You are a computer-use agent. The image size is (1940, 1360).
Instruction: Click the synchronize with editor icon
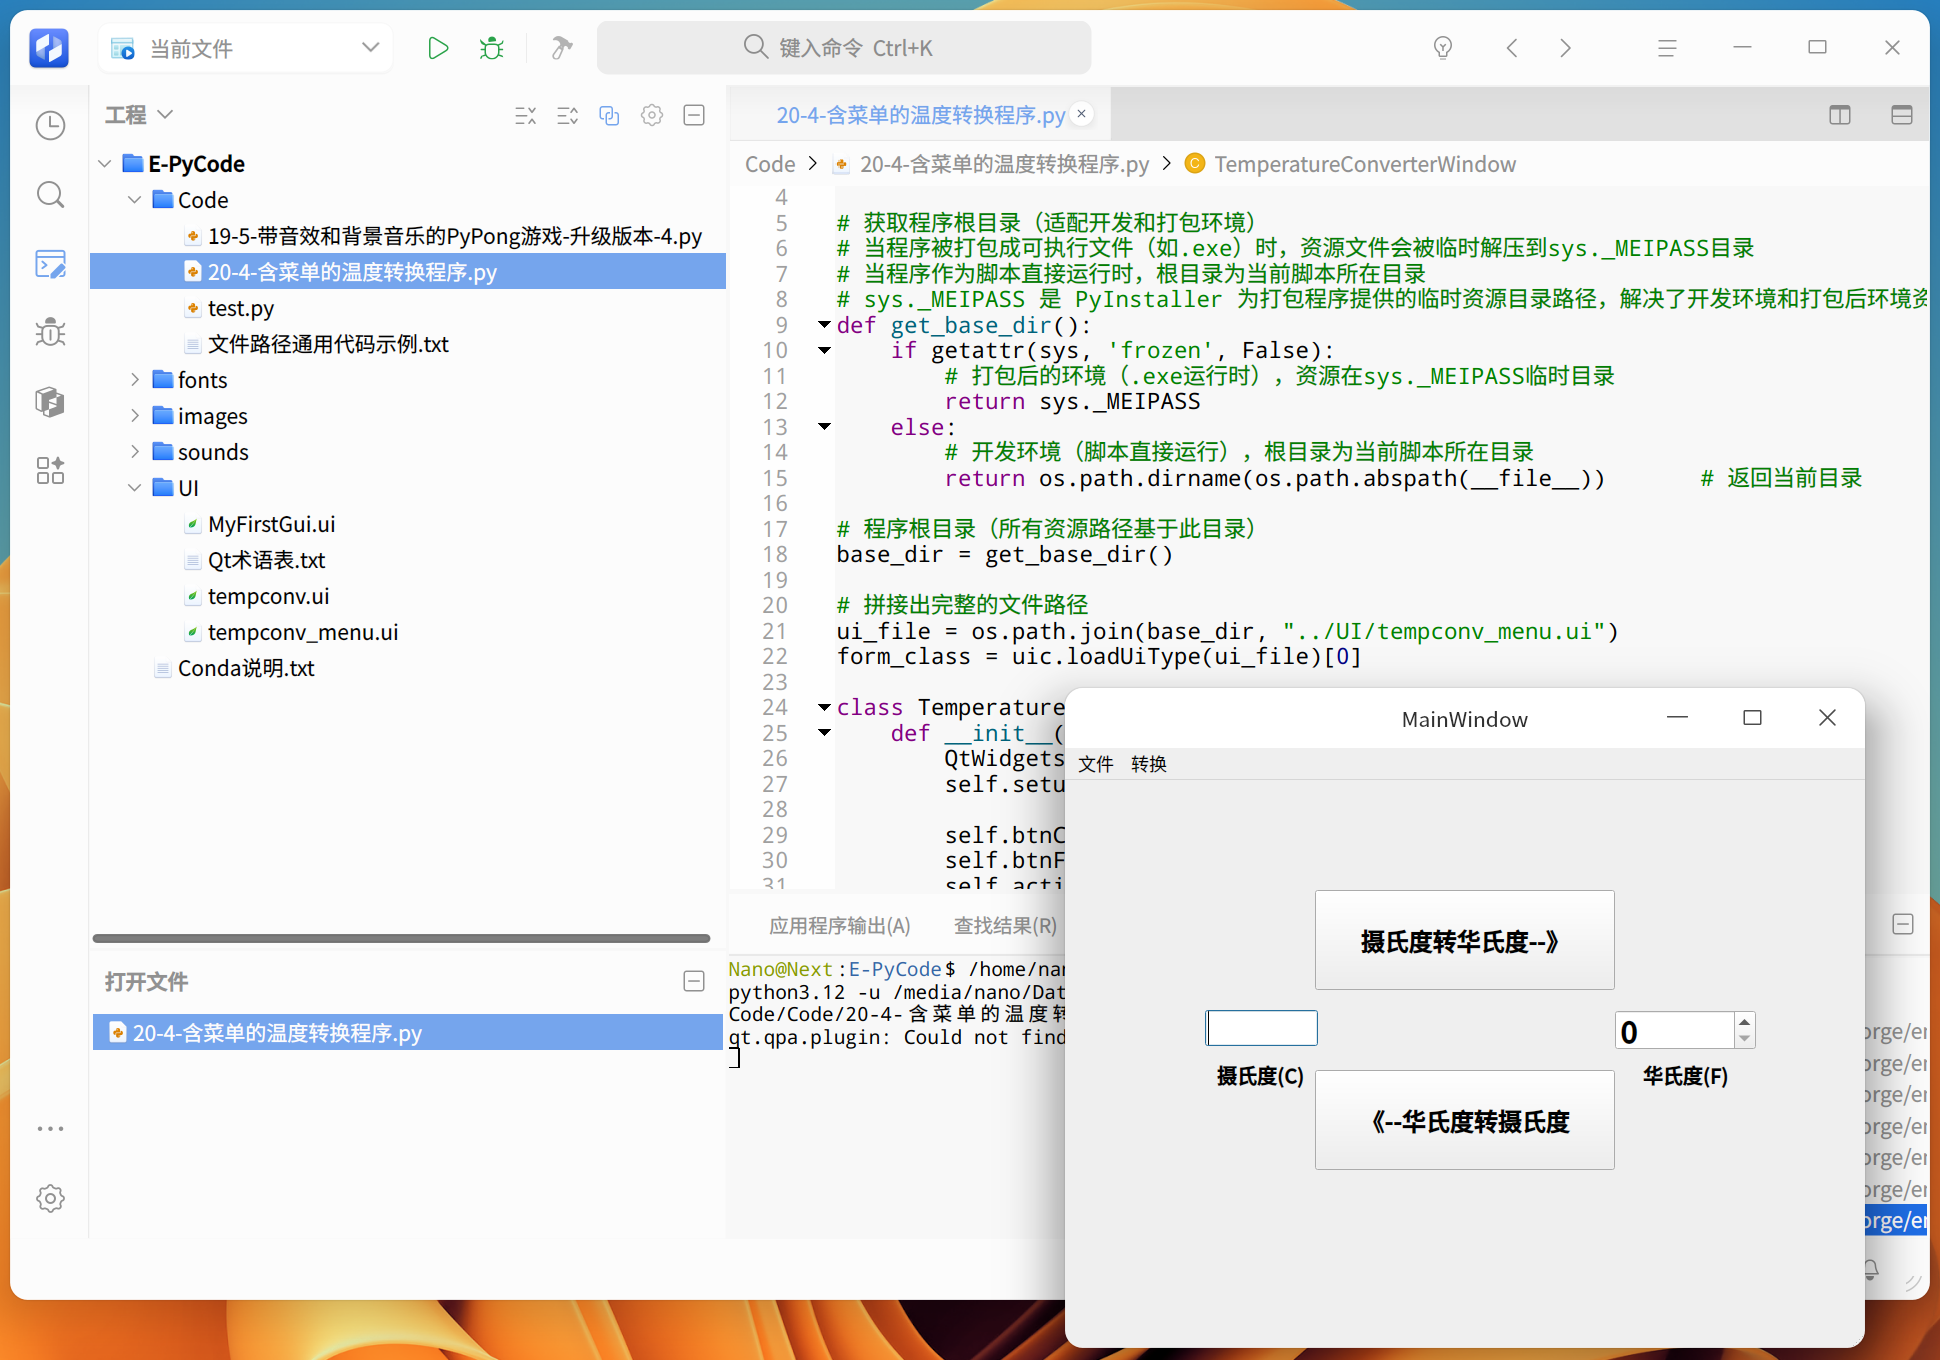tap(609, 116)
